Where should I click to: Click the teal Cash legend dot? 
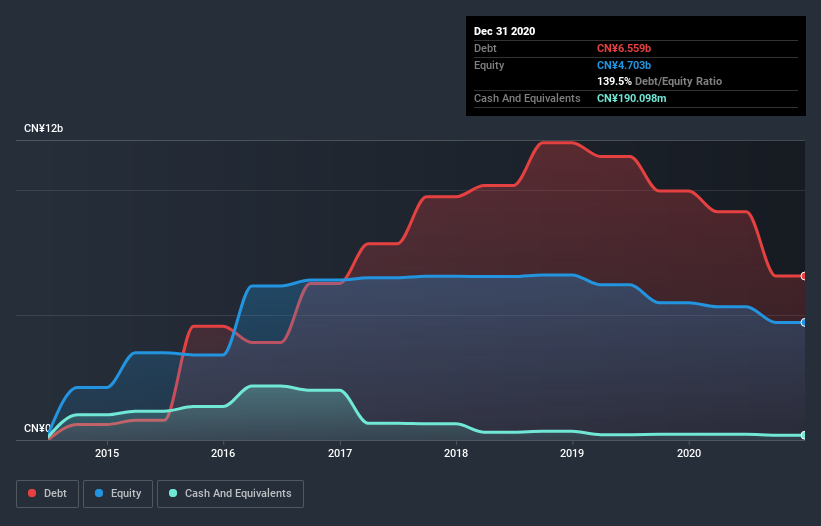[x=173, y=493]
